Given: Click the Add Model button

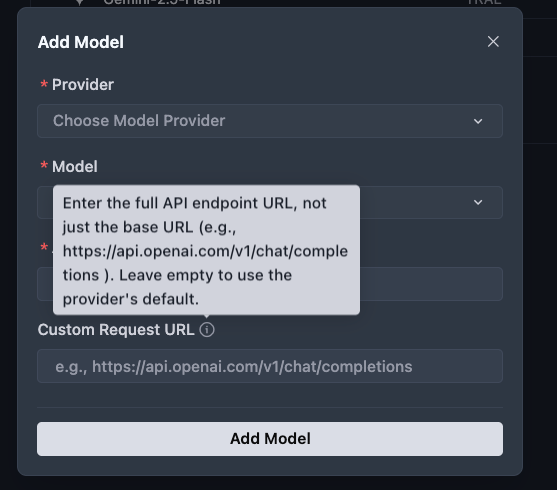Looking at the screenshot, I should click(x=270, y=439).
